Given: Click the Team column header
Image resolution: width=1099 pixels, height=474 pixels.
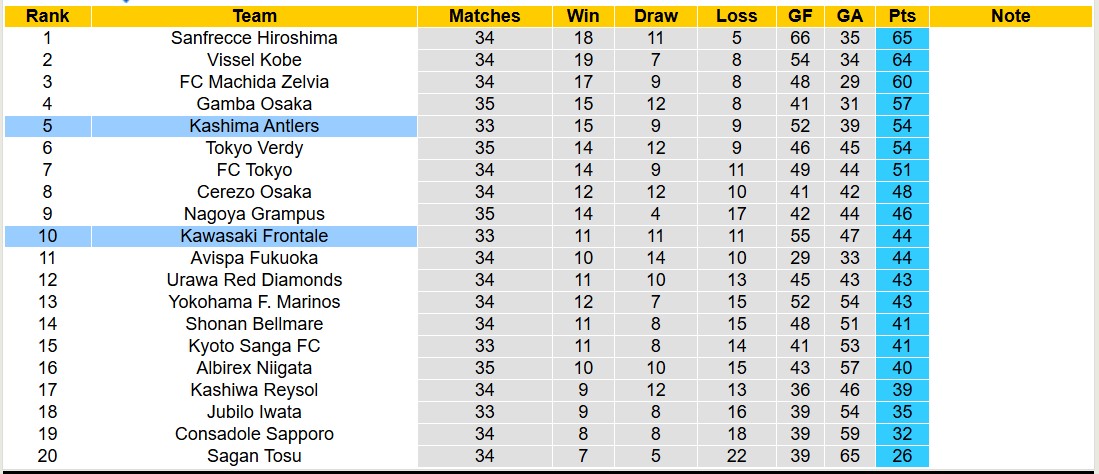Looking at the screenshot, I should [254, 16].
